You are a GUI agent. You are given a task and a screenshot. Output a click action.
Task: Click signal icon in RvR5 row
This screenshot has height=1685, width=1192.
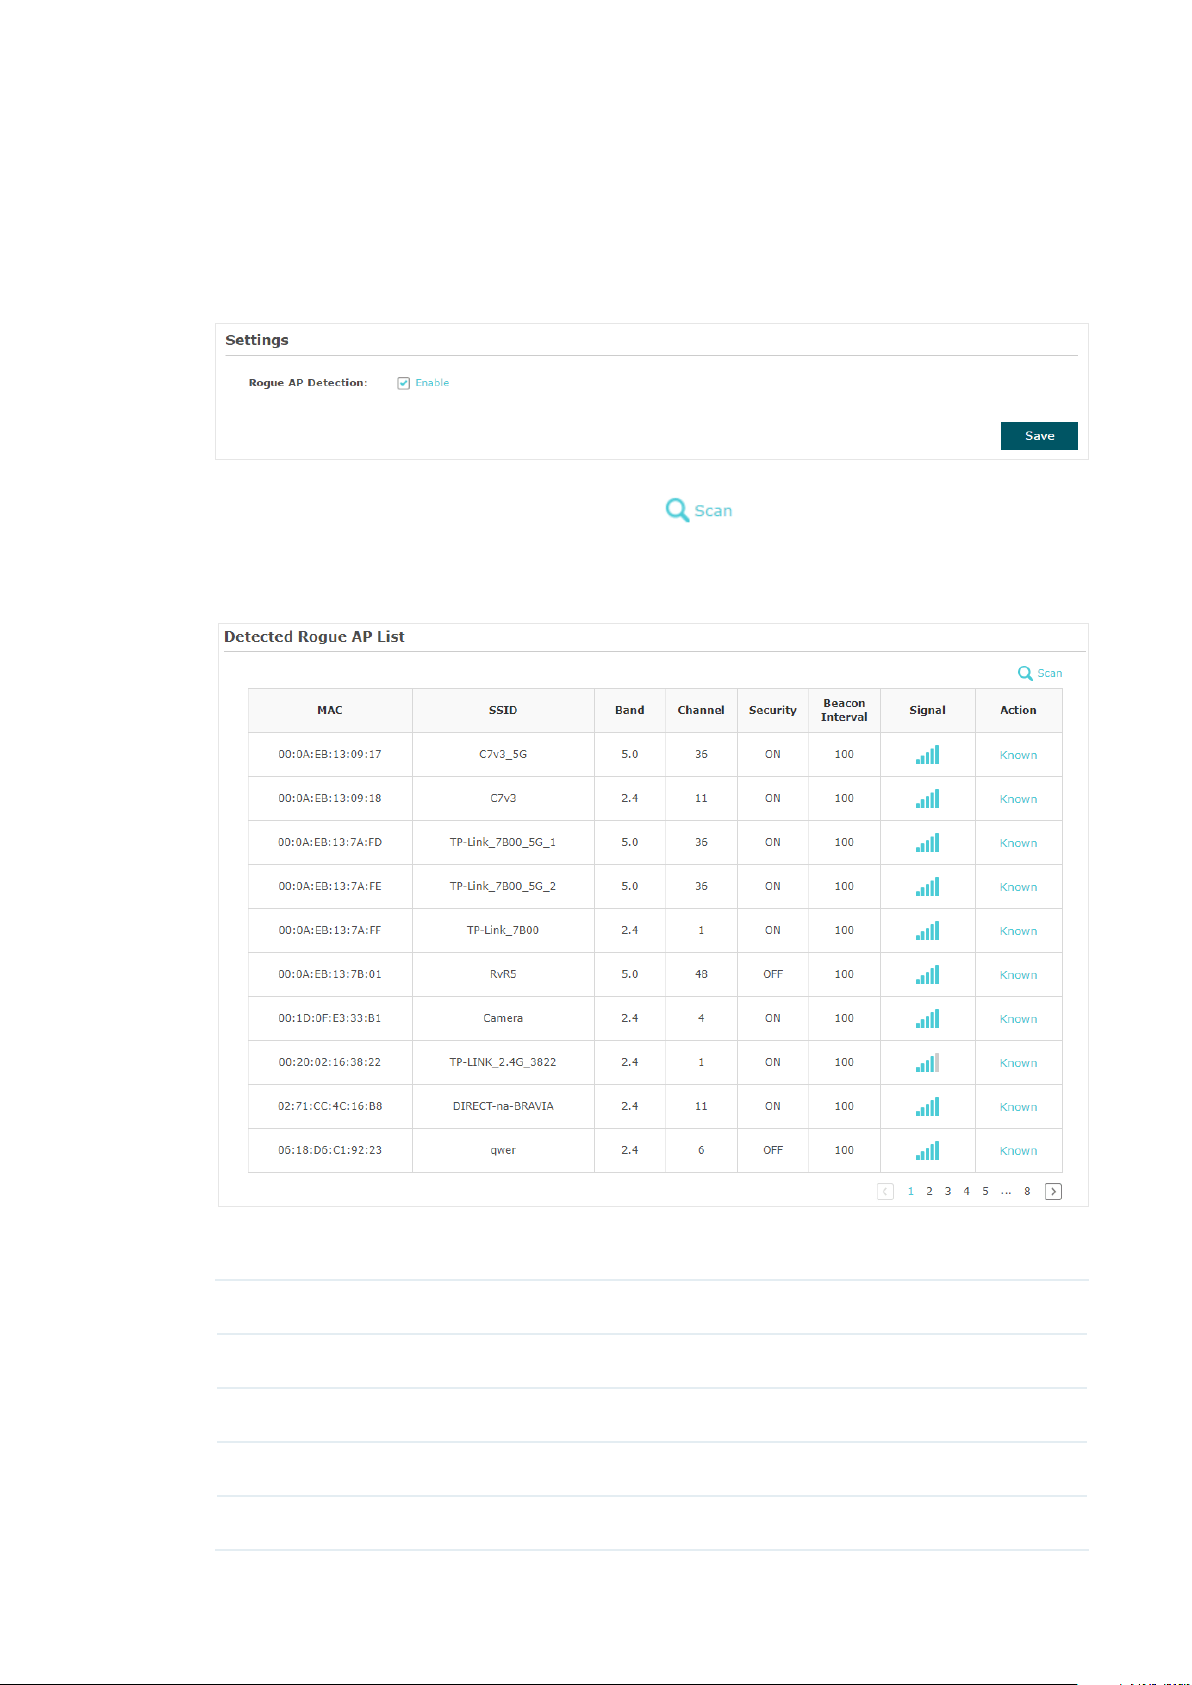coord(927,975)
